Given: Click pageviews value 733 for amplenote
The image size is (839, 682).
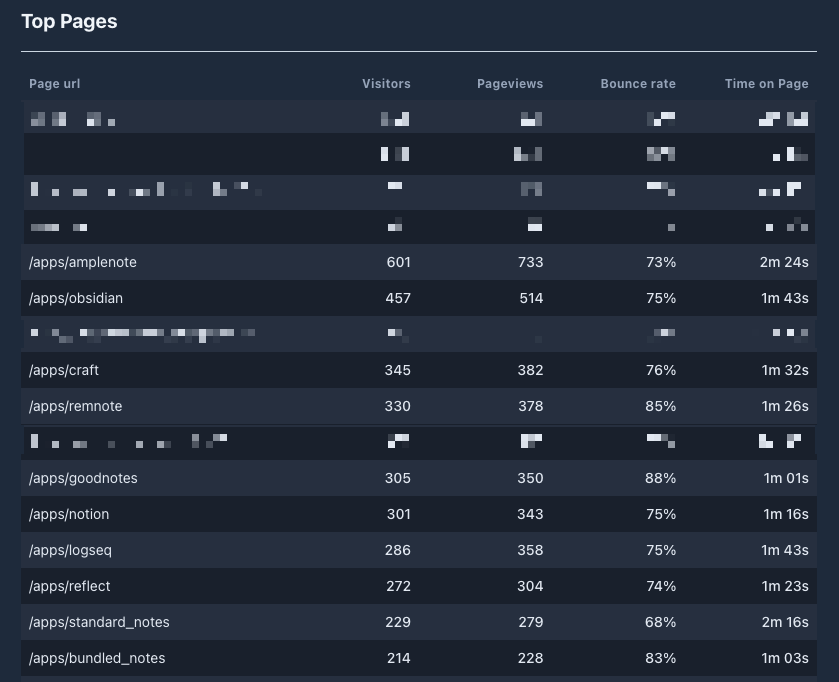Looking at the screenshot, I should coord(531,262).
